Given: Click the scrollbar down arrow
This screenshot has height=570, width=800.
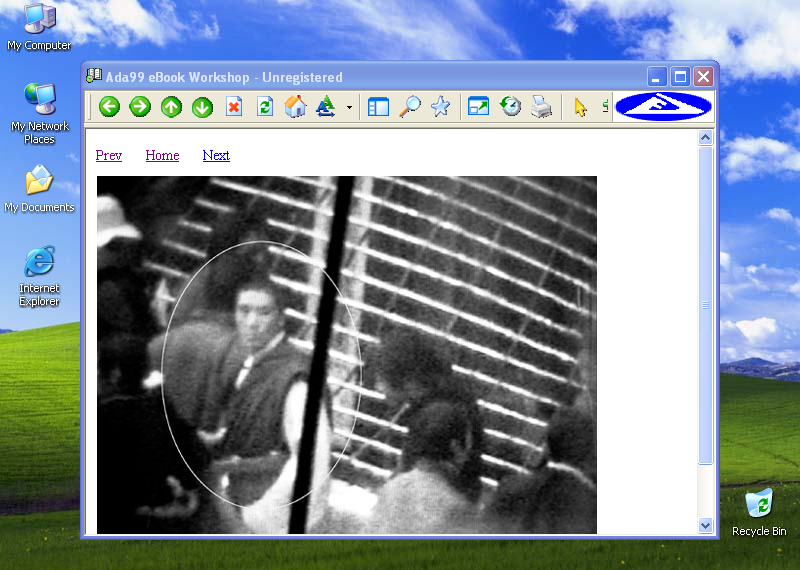Looking at the screenshot, I should [706, 525].
